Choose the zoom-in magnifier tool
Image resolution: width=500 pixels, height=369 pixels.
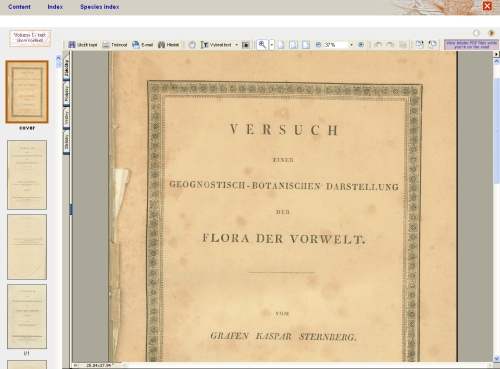coord(262,45)
